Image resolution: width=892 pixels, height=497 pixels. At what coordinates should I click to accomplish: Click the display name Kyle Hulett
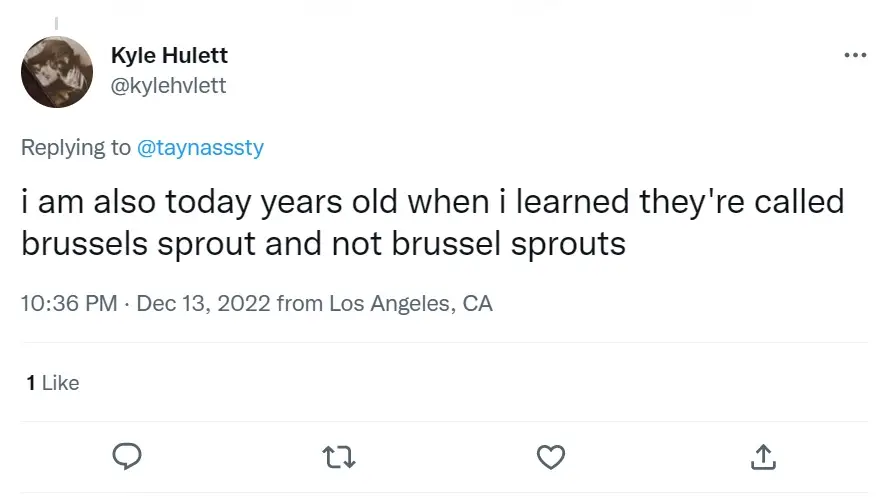tap(170, 56)
